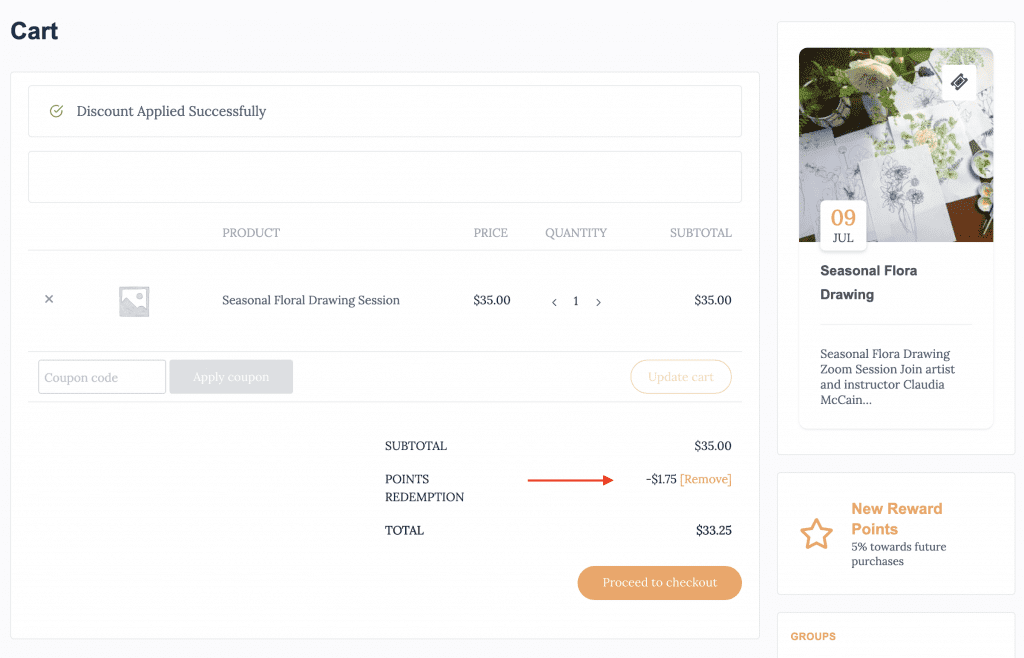
Task: Select the quantity value field
Action: pyautogui.click(x=576, y=301)
